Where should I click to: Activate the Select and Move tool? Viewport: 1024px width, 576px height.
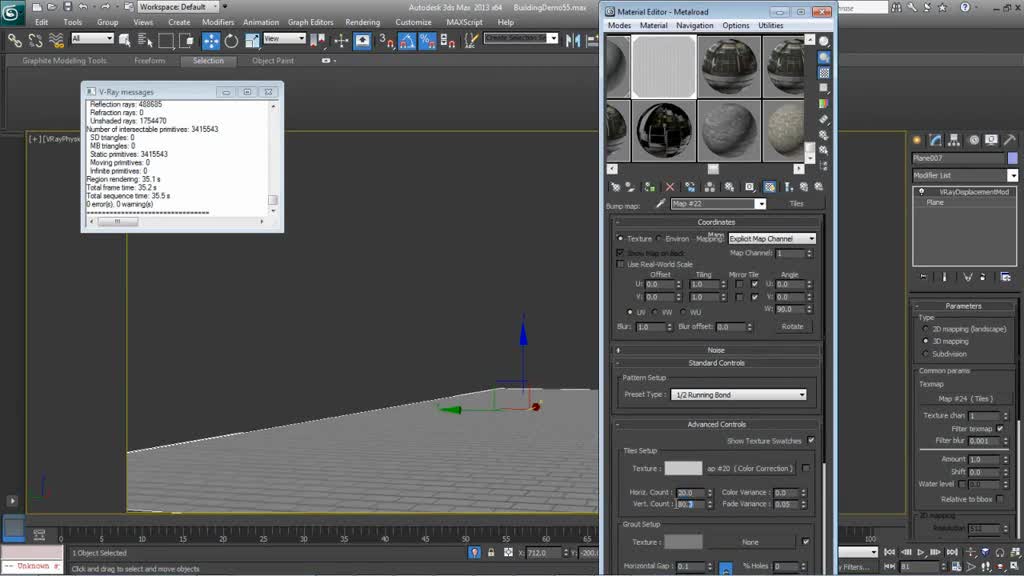click(211, 41)
